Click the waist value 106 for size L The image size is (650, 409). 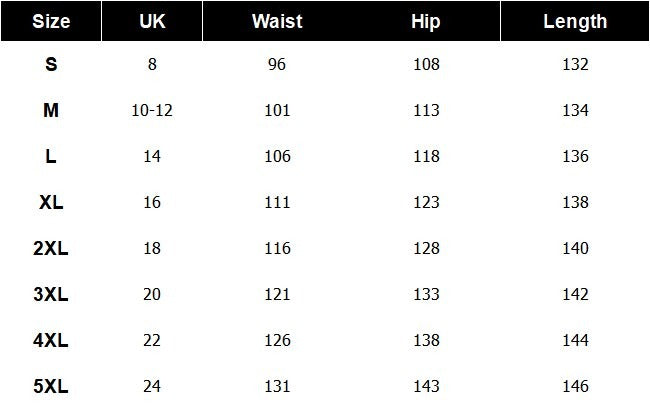pyautogui.click(x=277, y=157)
